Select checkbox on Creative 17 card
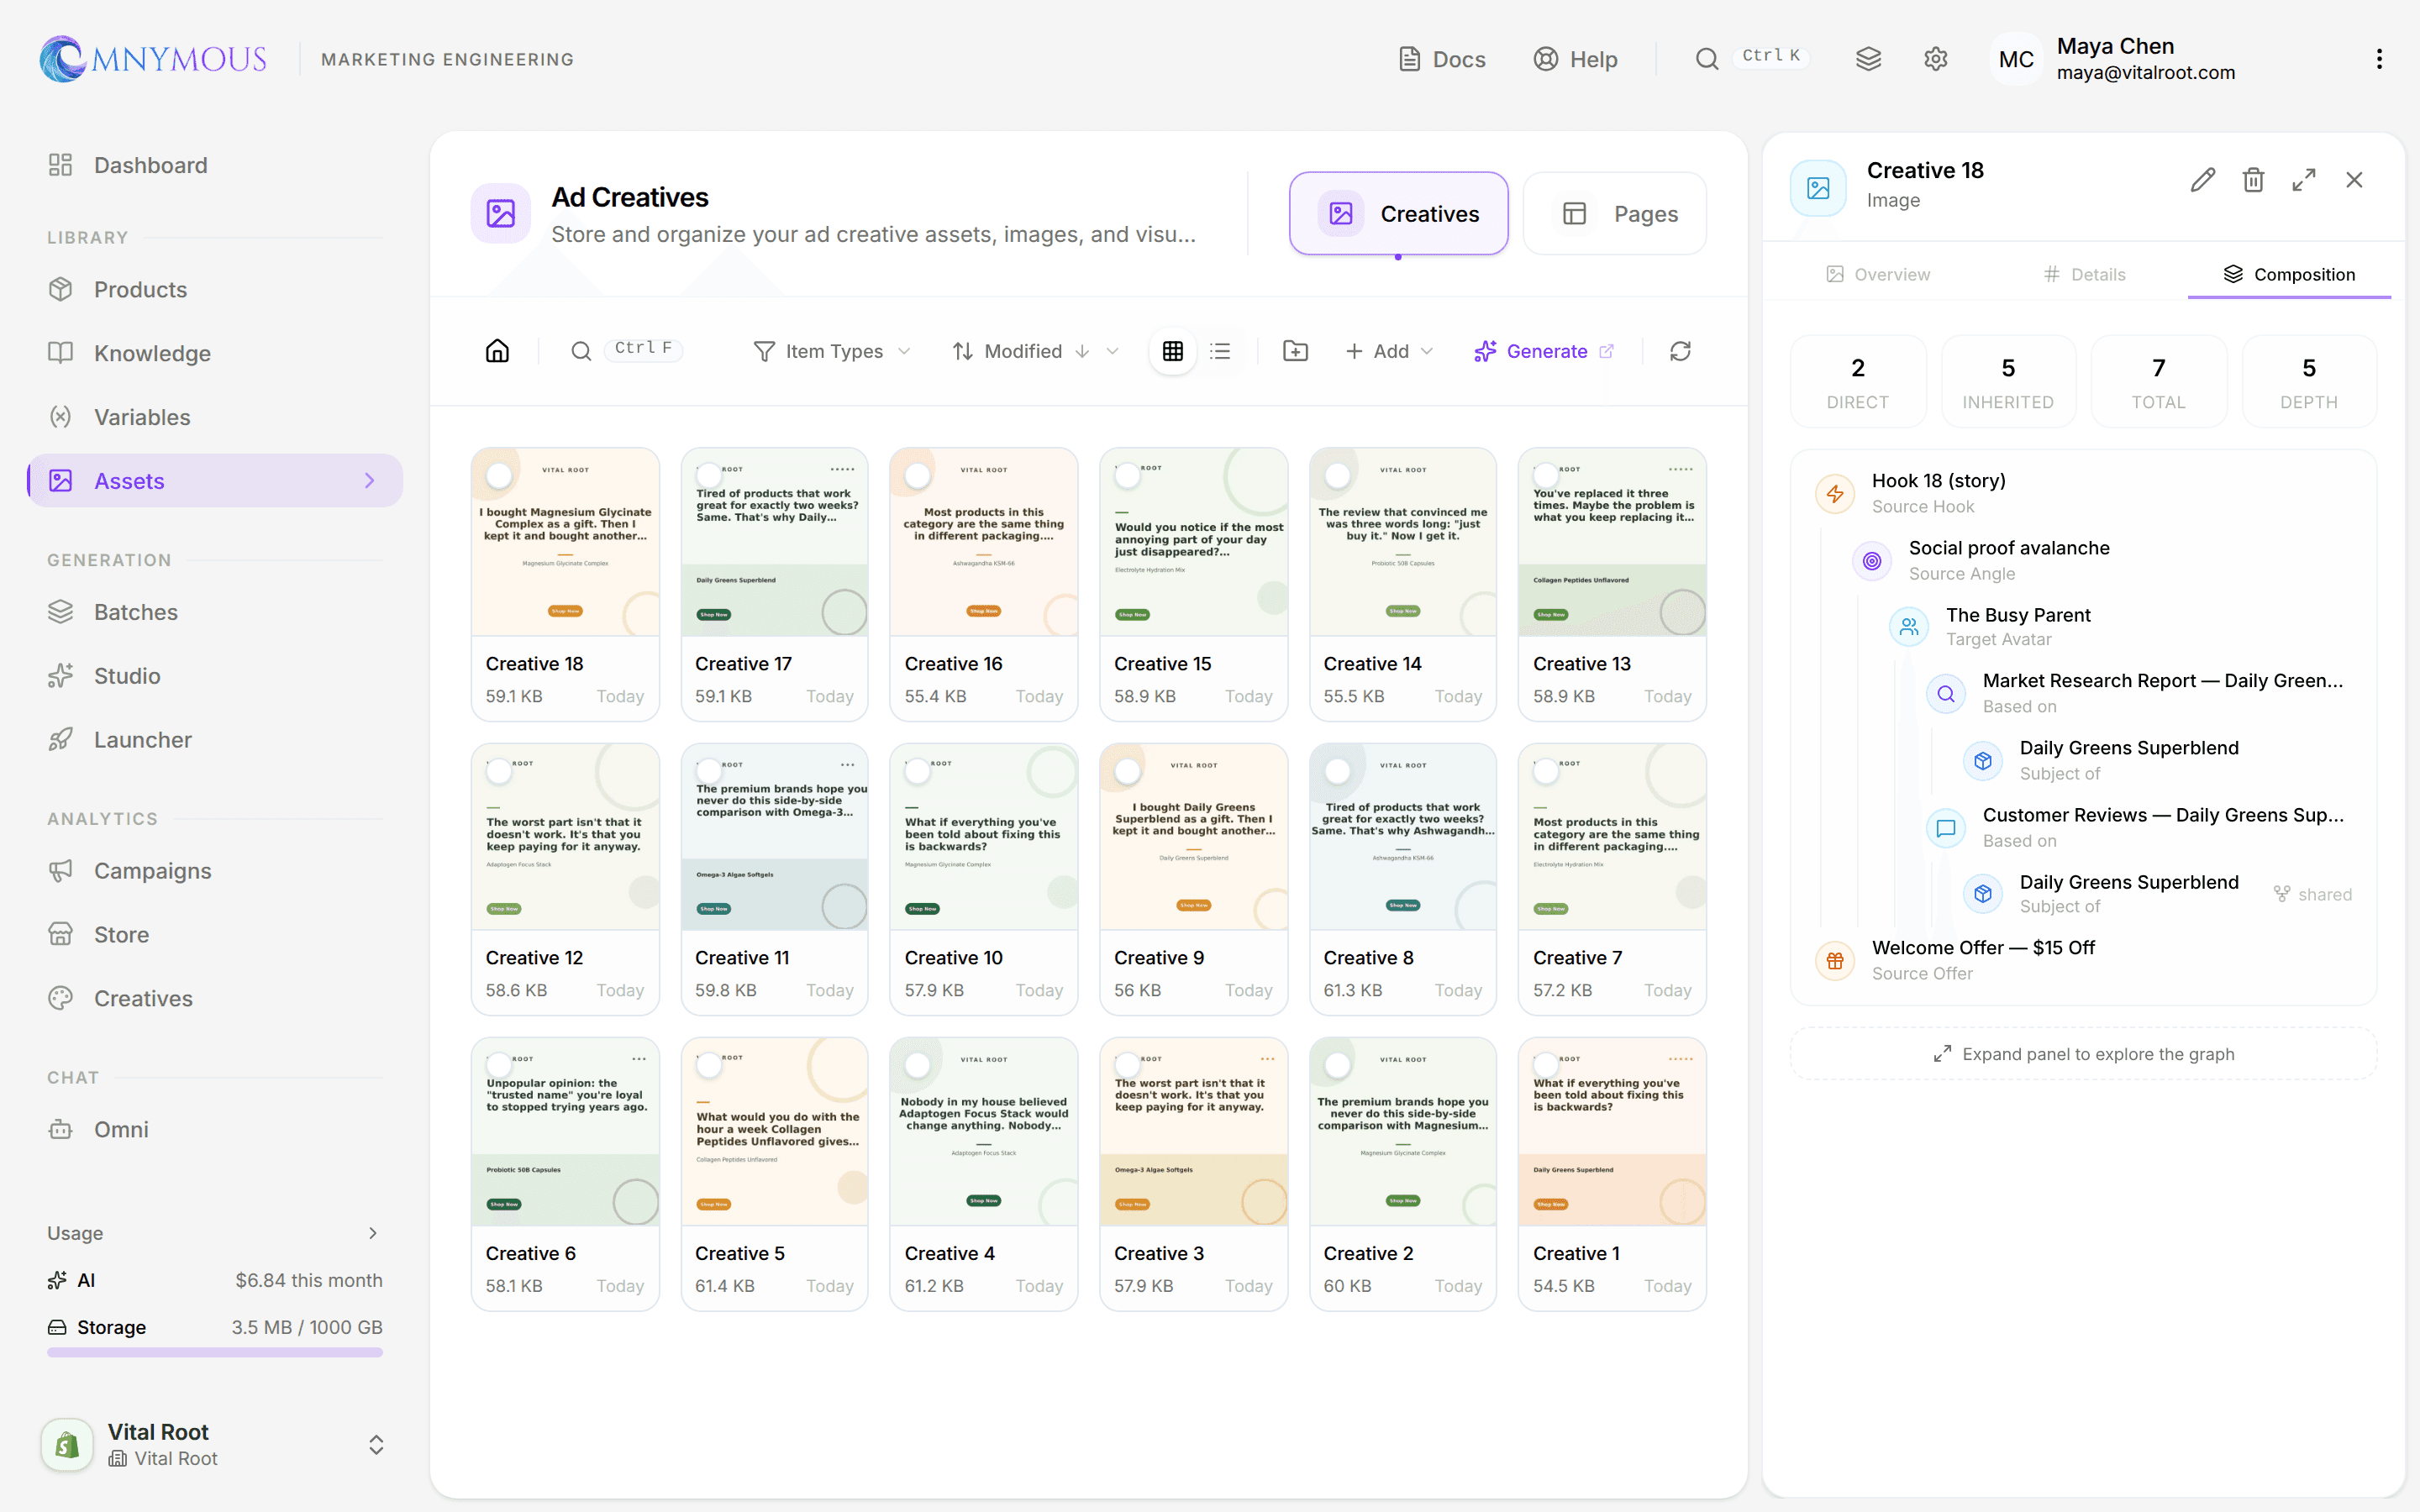 [x=709, y=475]
